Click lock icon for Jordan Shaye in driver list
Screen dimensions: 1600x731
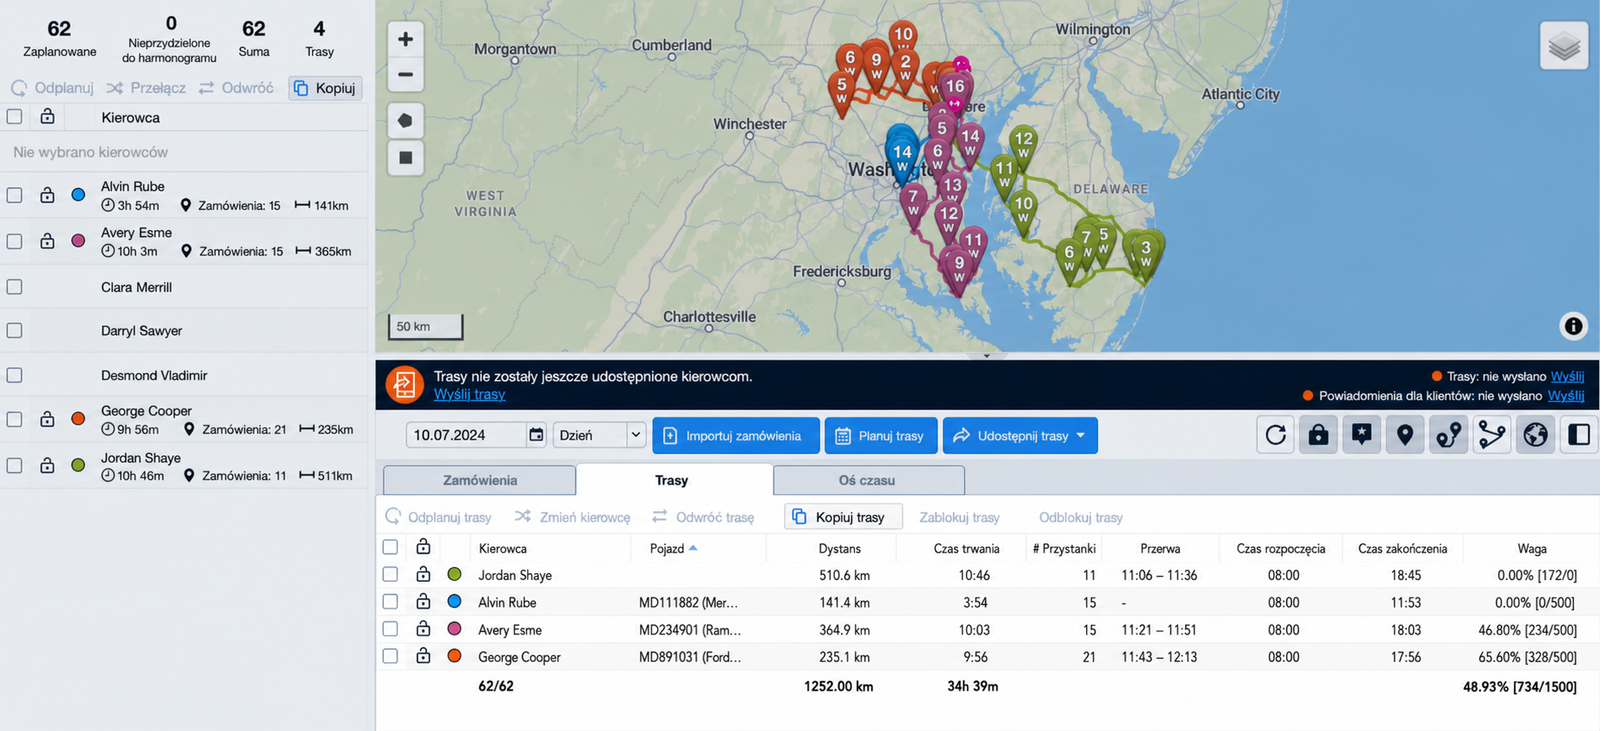47,465
